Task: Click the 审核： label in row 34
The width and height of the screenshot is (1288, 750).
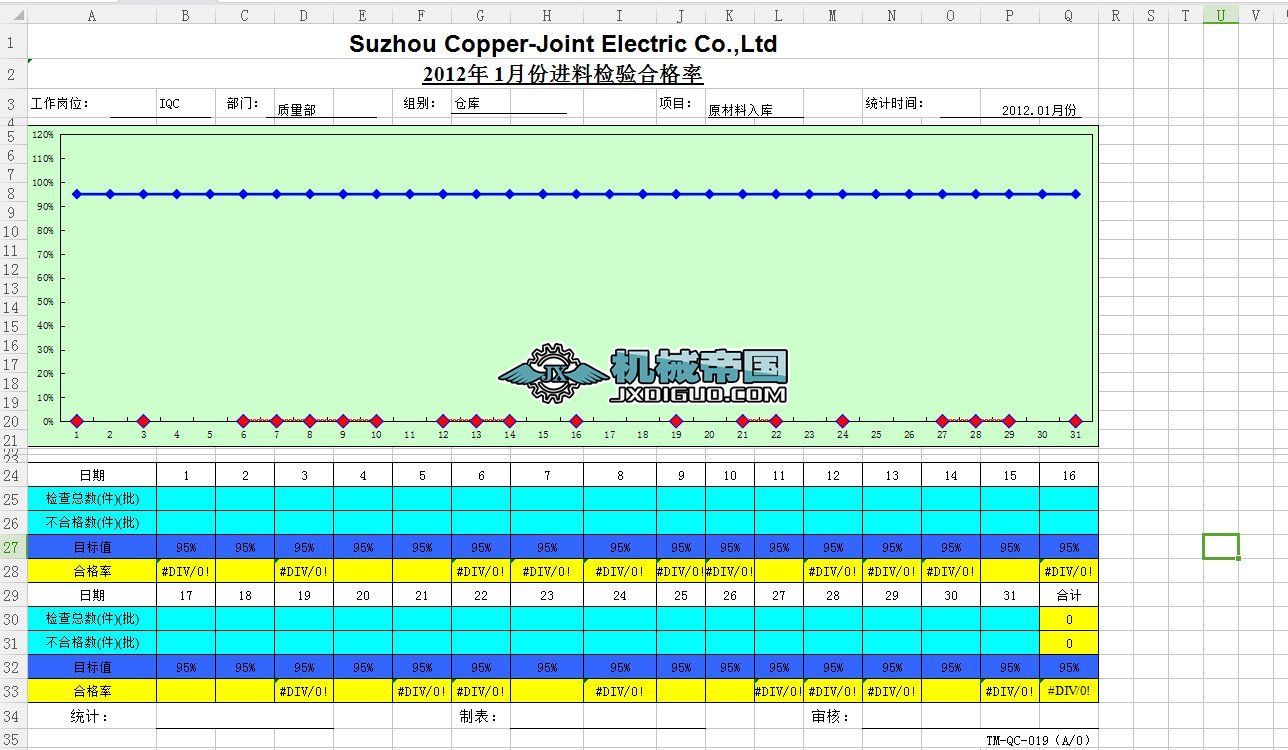Action: (830, 716)
